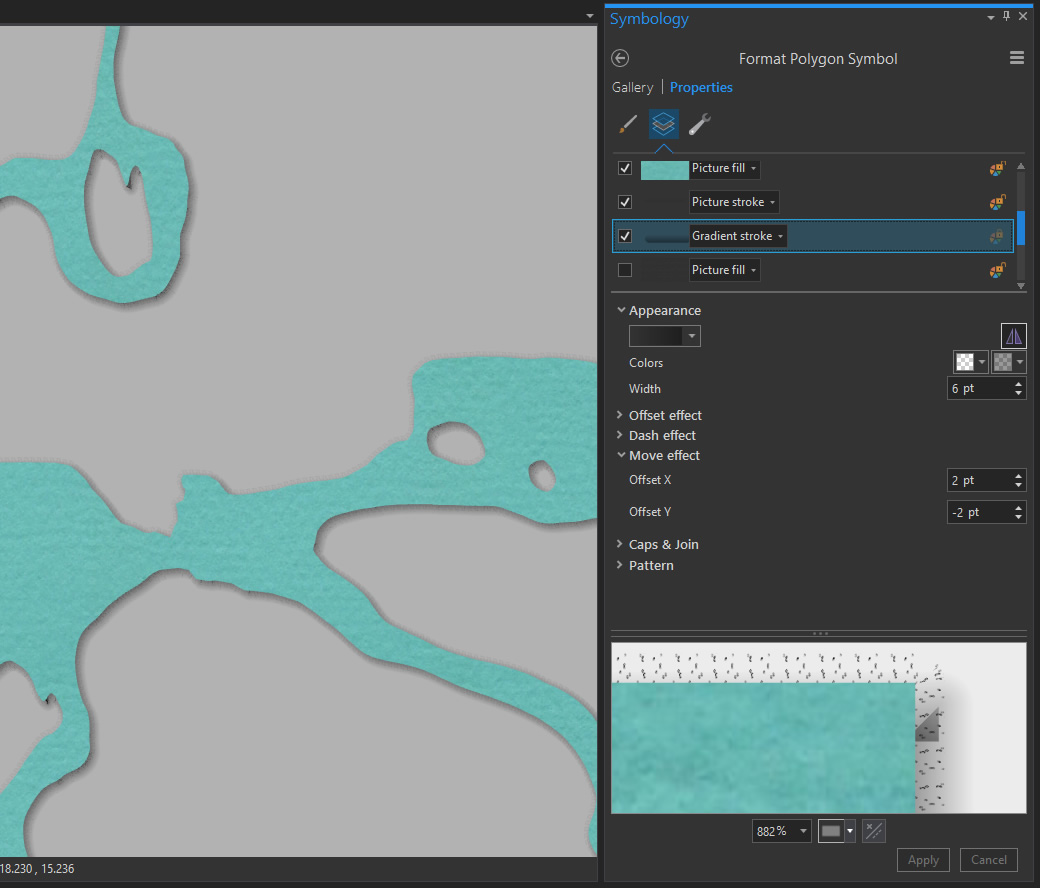Image resolution: width=1040 pixels, height=888 pixels.
Task: Click the mirror gradient direction icon
Action: [x=1013, y=336]
